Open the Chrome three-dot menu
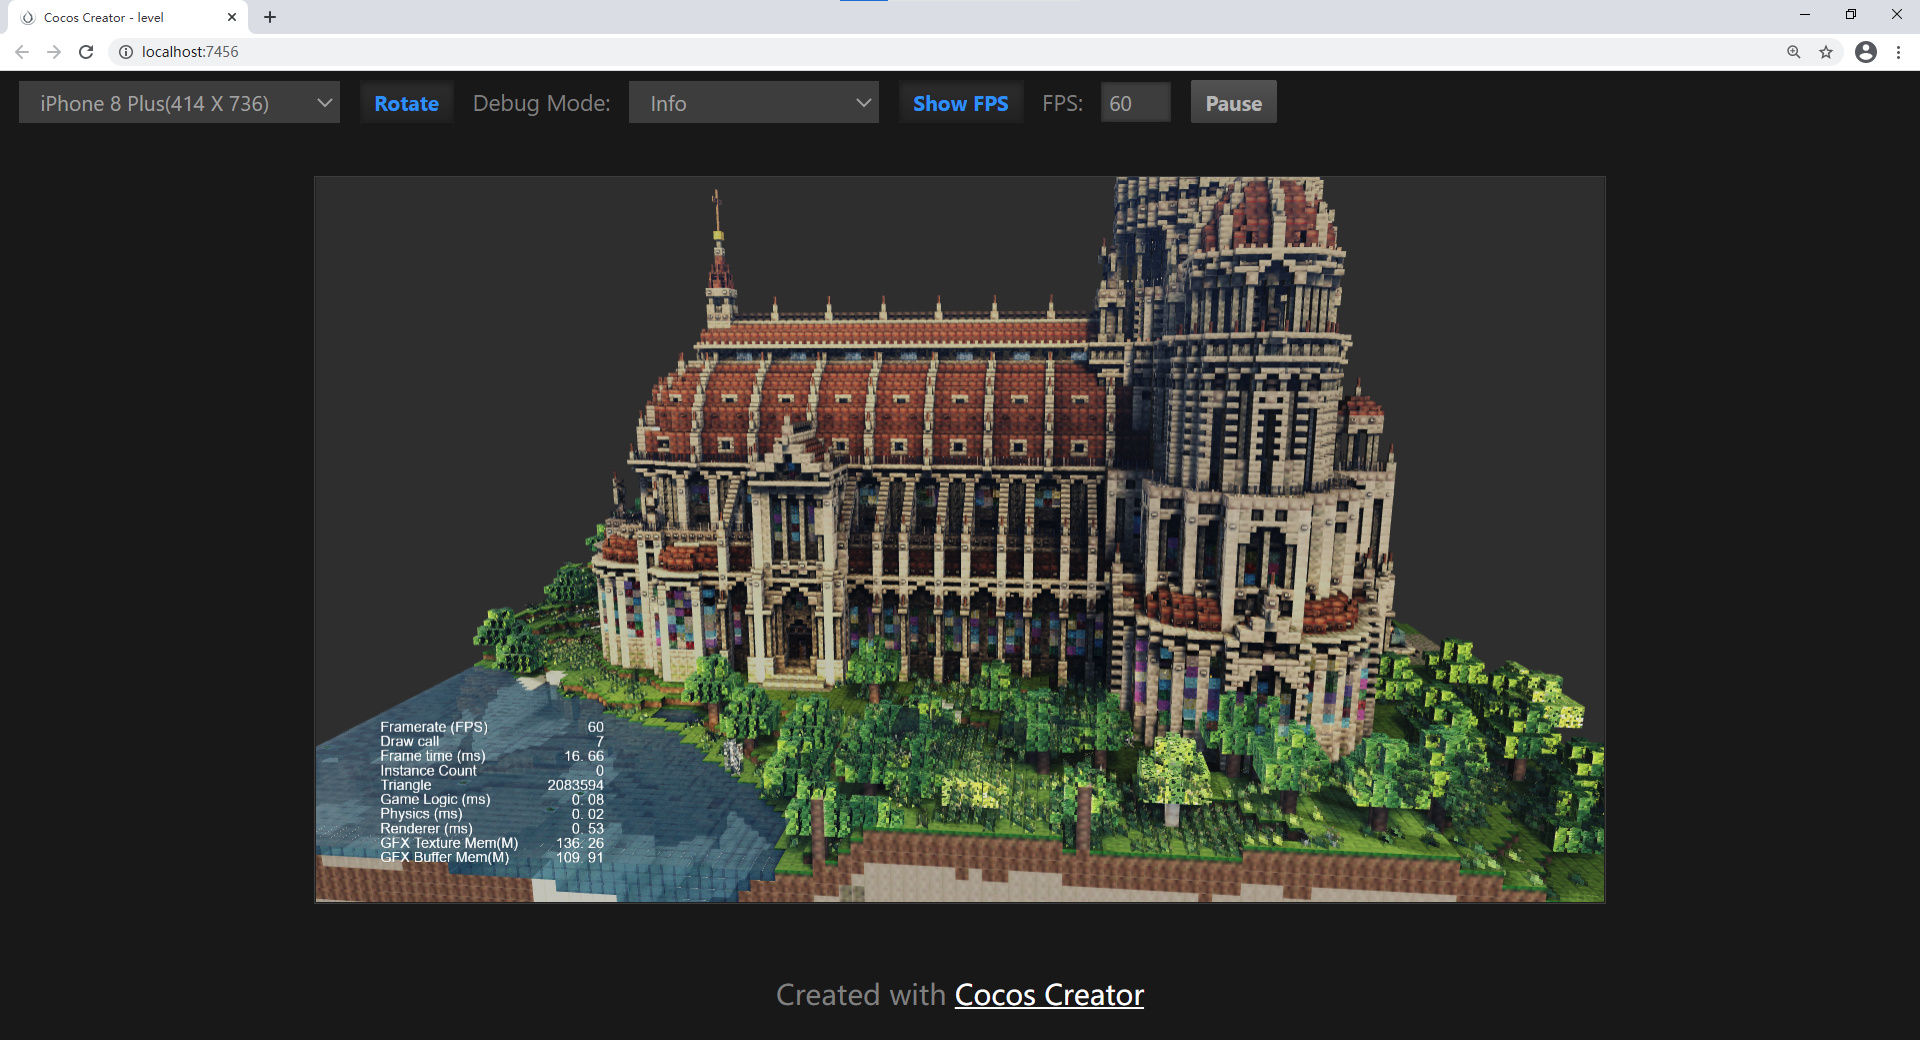Viewport: 1920px width, 1040px height. [x=1898, y=52]
